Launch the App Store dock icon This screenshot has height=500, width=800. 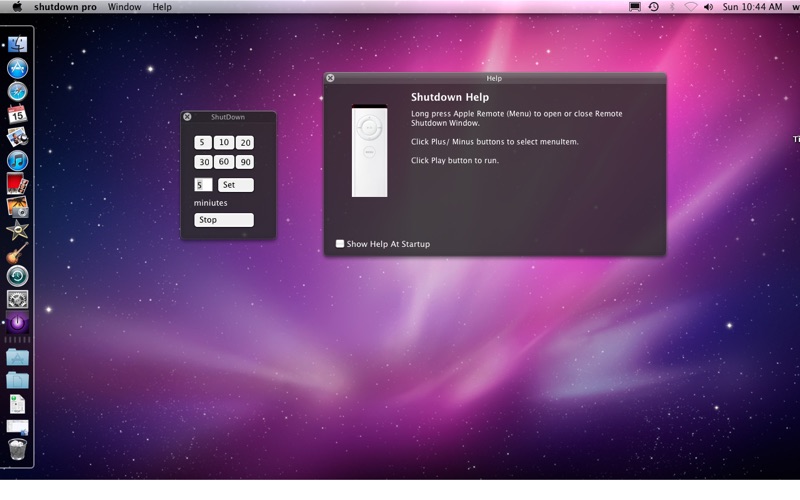click(x=17, y=68)
